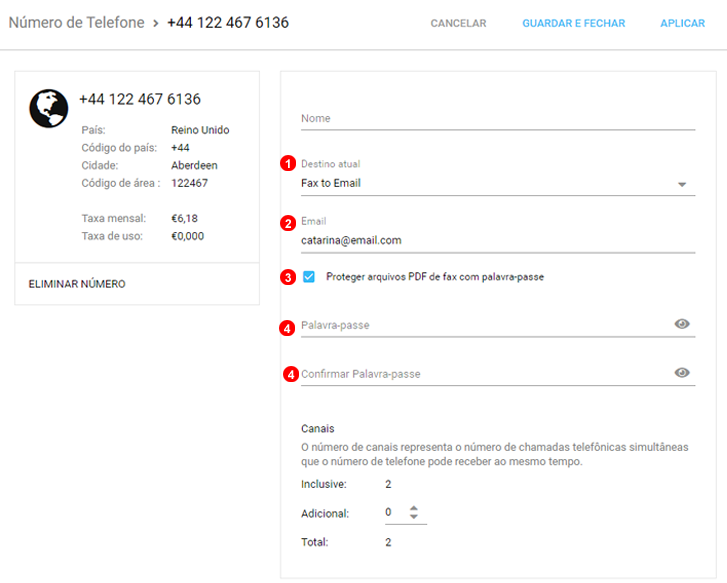Toggle eye icon in Confirmar Palavra-passe field
The height and width of the screenshot is (583, 727).
coord(682,373)
